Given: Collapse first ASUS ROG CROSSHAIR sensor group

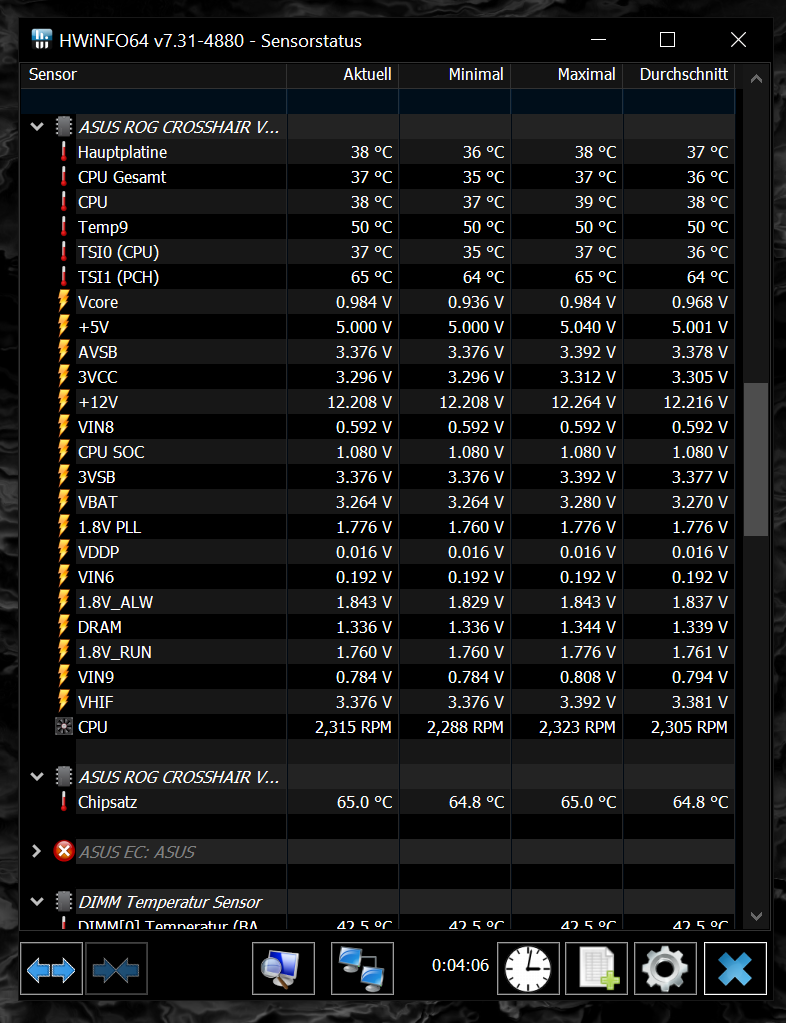Looking at the screenshot, I should click(x=37, y=127).
